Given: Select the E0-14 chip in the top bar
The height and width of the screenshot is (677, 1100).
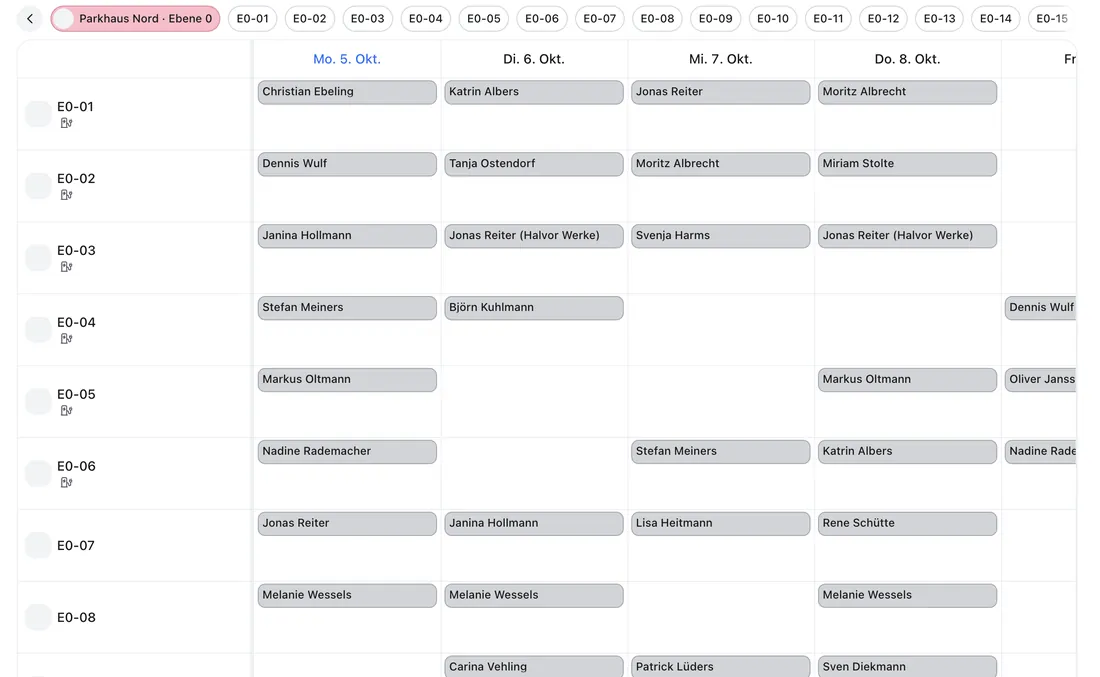Looking at the screenshot, I should pyautogui.click(x=995, y=19).
